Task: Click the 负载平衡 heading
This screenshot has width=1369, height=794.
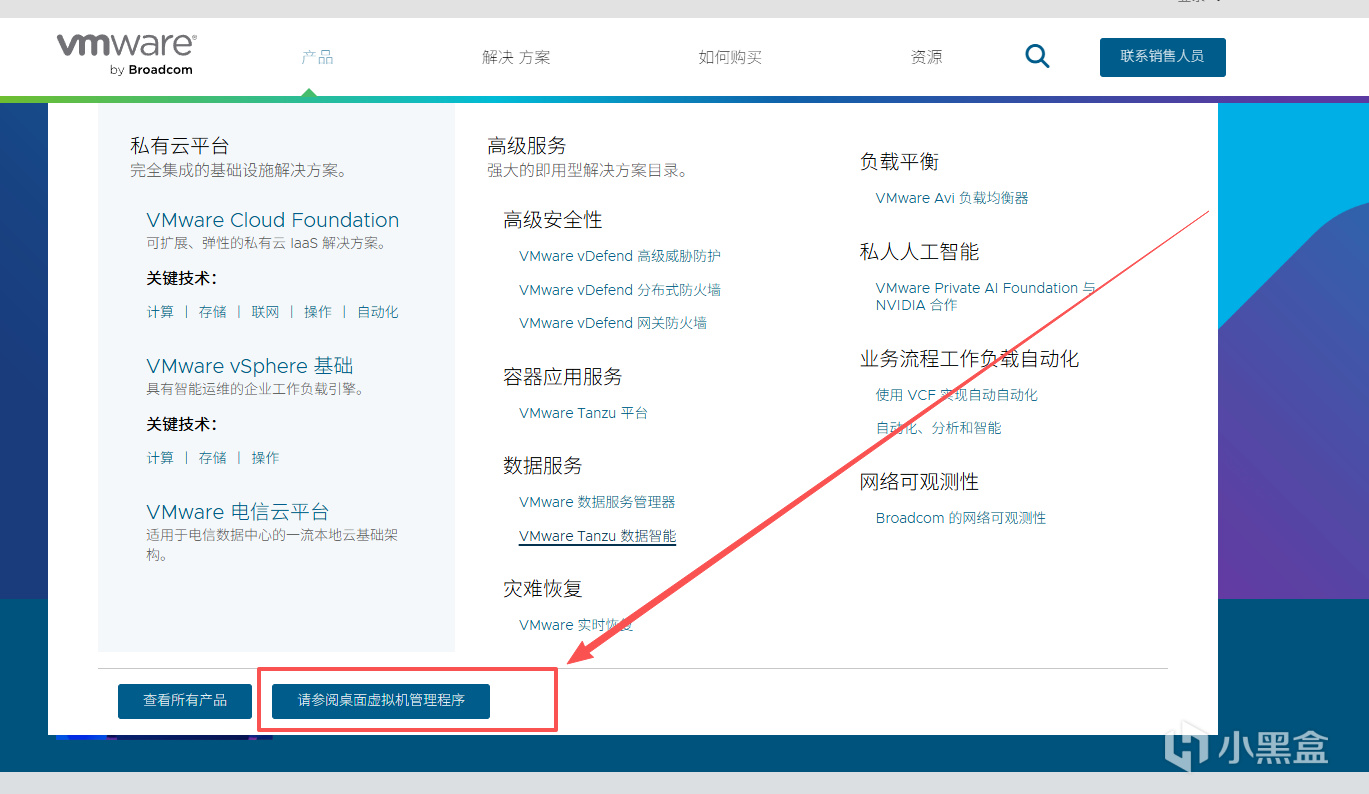Action: pyautogui.click(x=899, y=162)
